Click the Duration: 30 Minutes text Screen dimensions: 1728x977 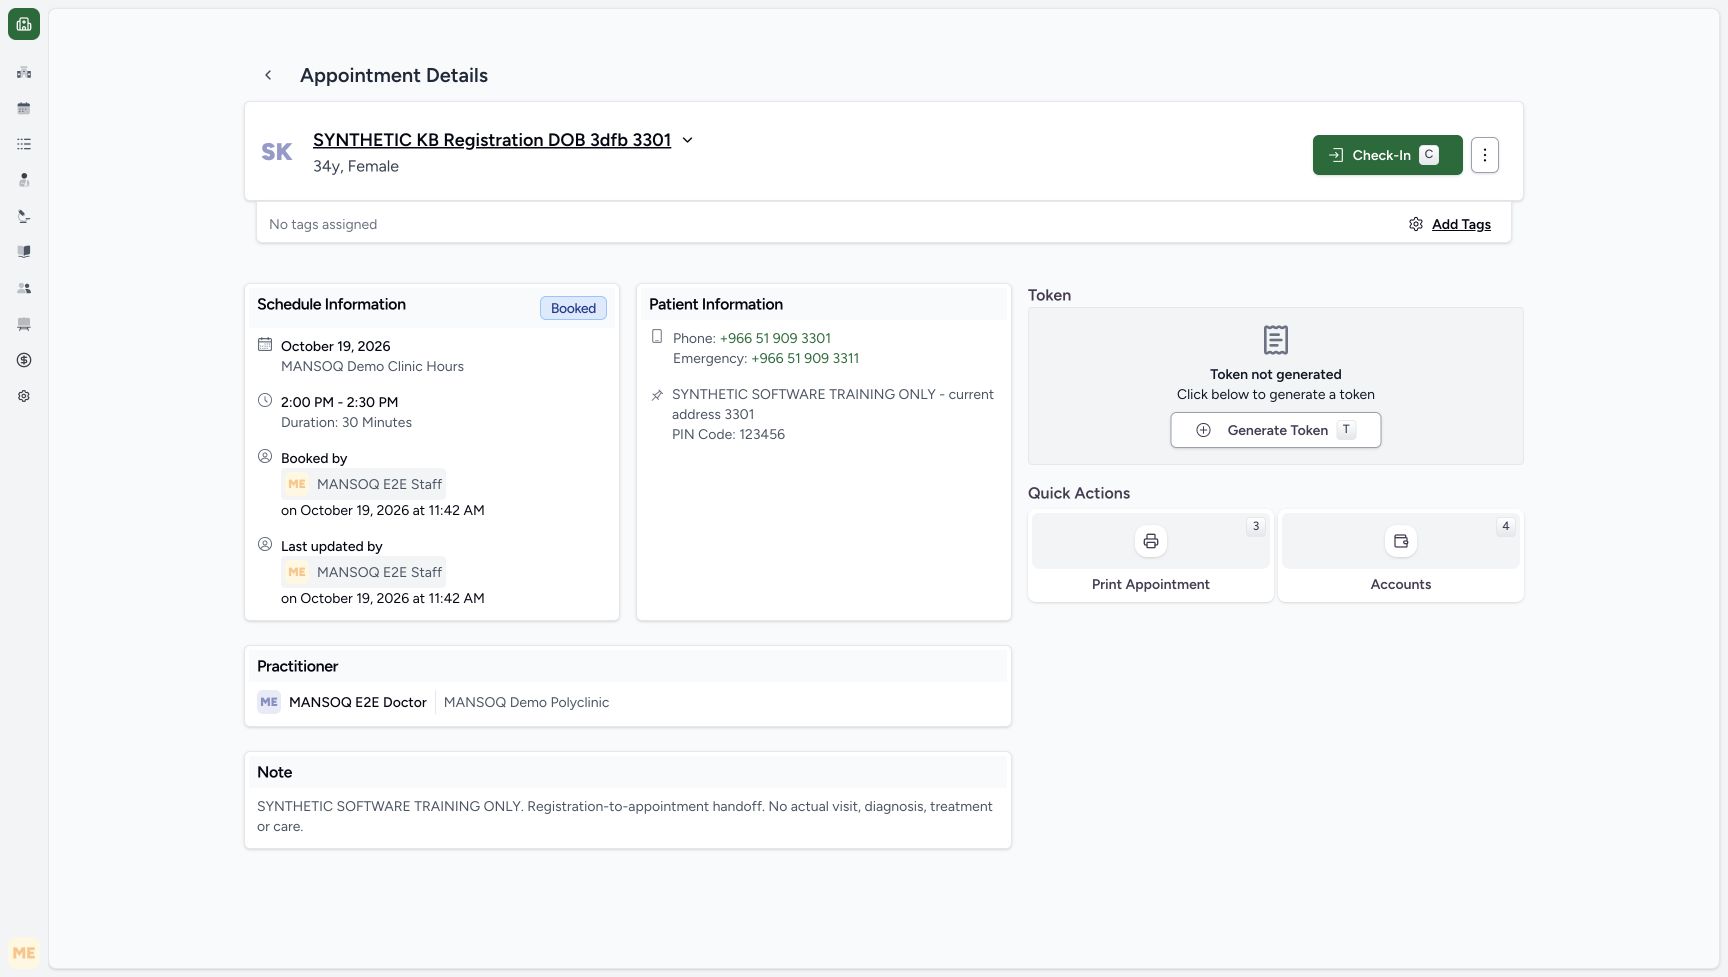(347, 422)
